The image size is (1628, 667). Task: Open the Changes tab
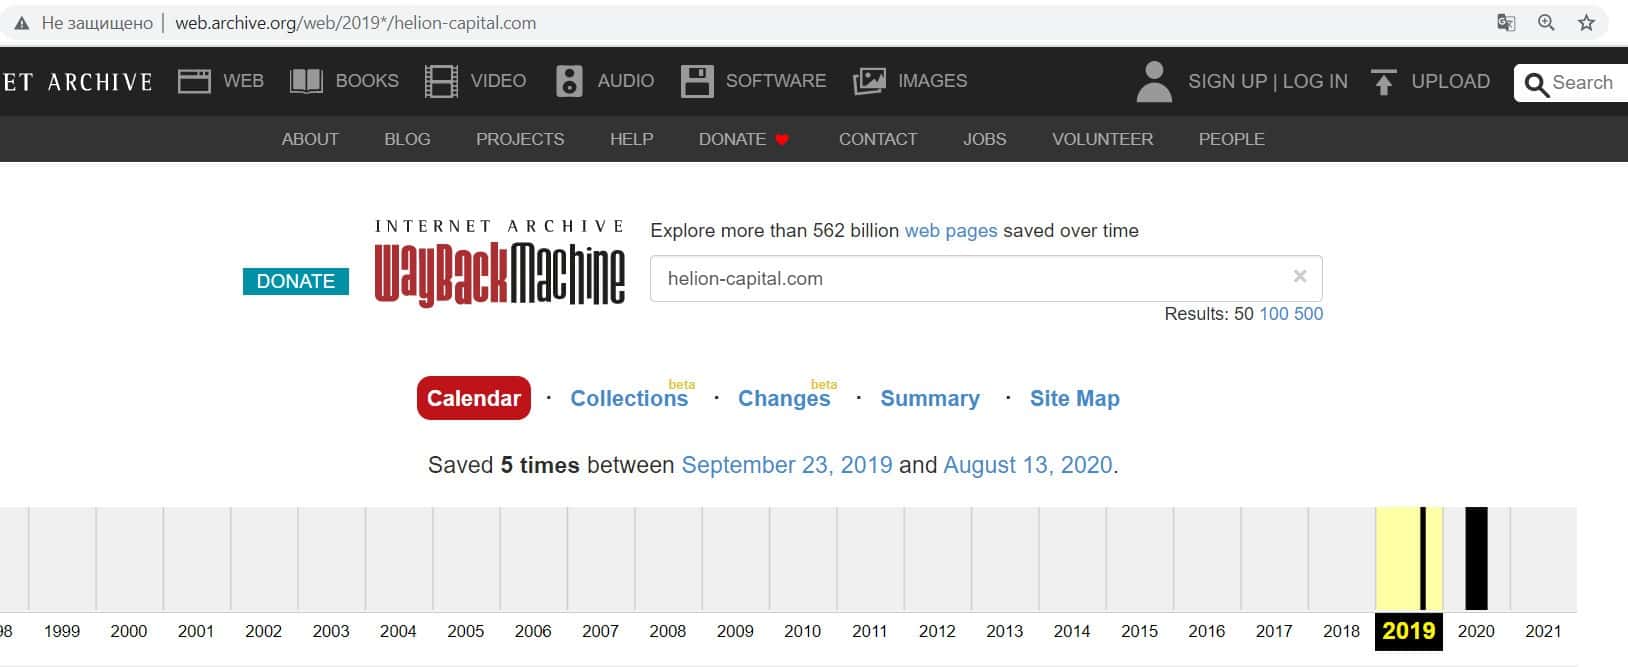784,398
